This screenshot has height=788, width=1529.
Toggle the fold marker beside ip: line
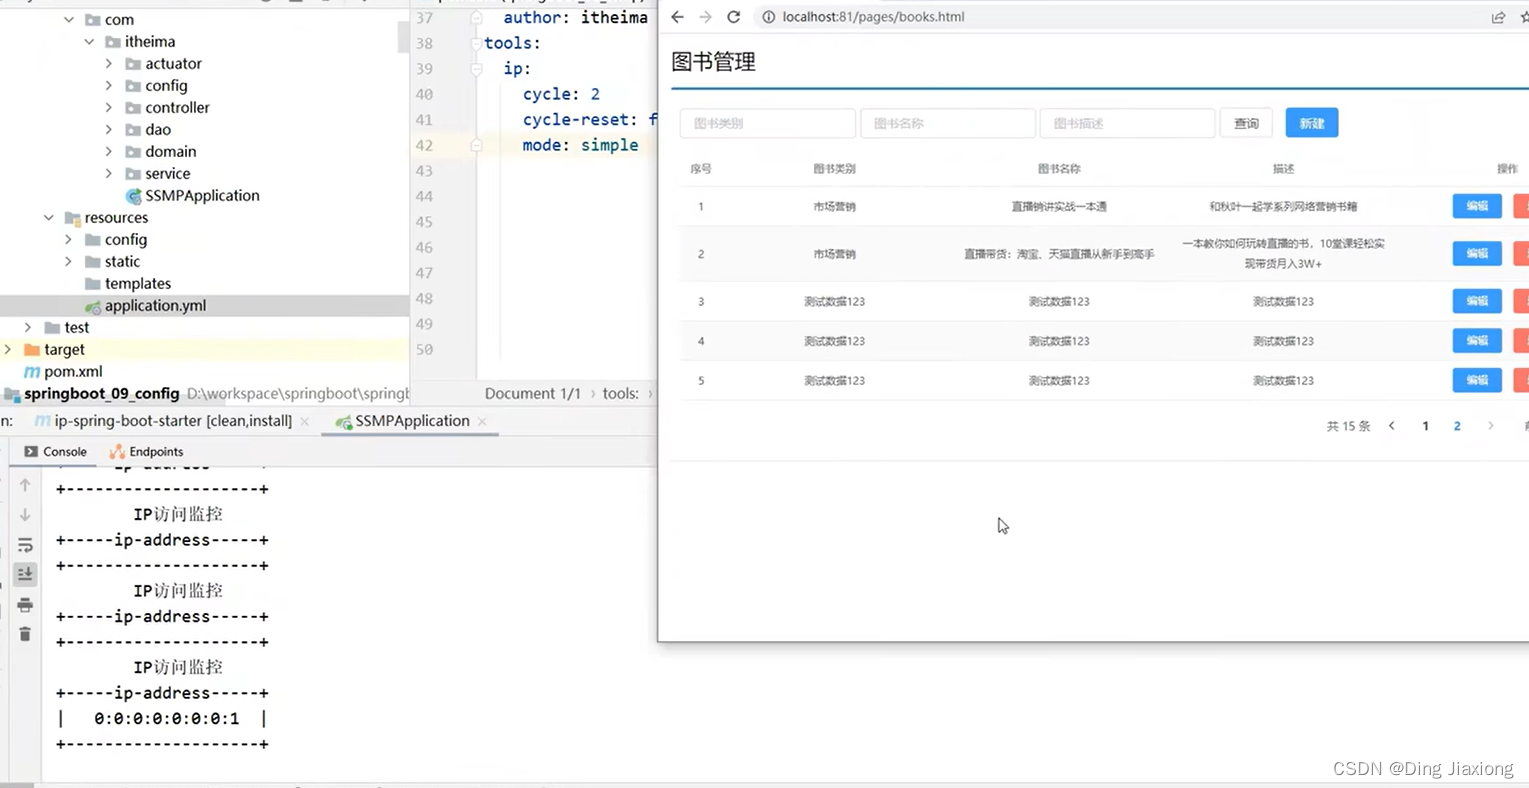pyautogui.click(x=477, y=69)
